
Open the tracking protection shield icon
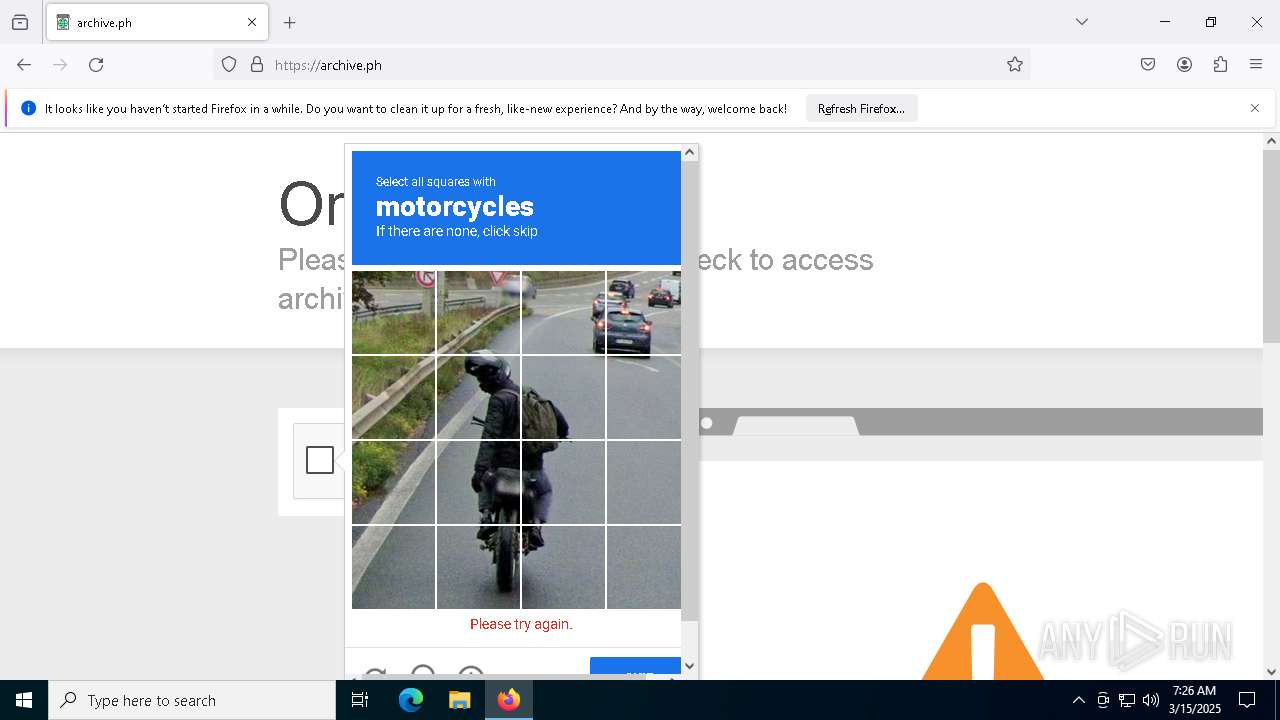pyautogui.click(x=229, y=65)
